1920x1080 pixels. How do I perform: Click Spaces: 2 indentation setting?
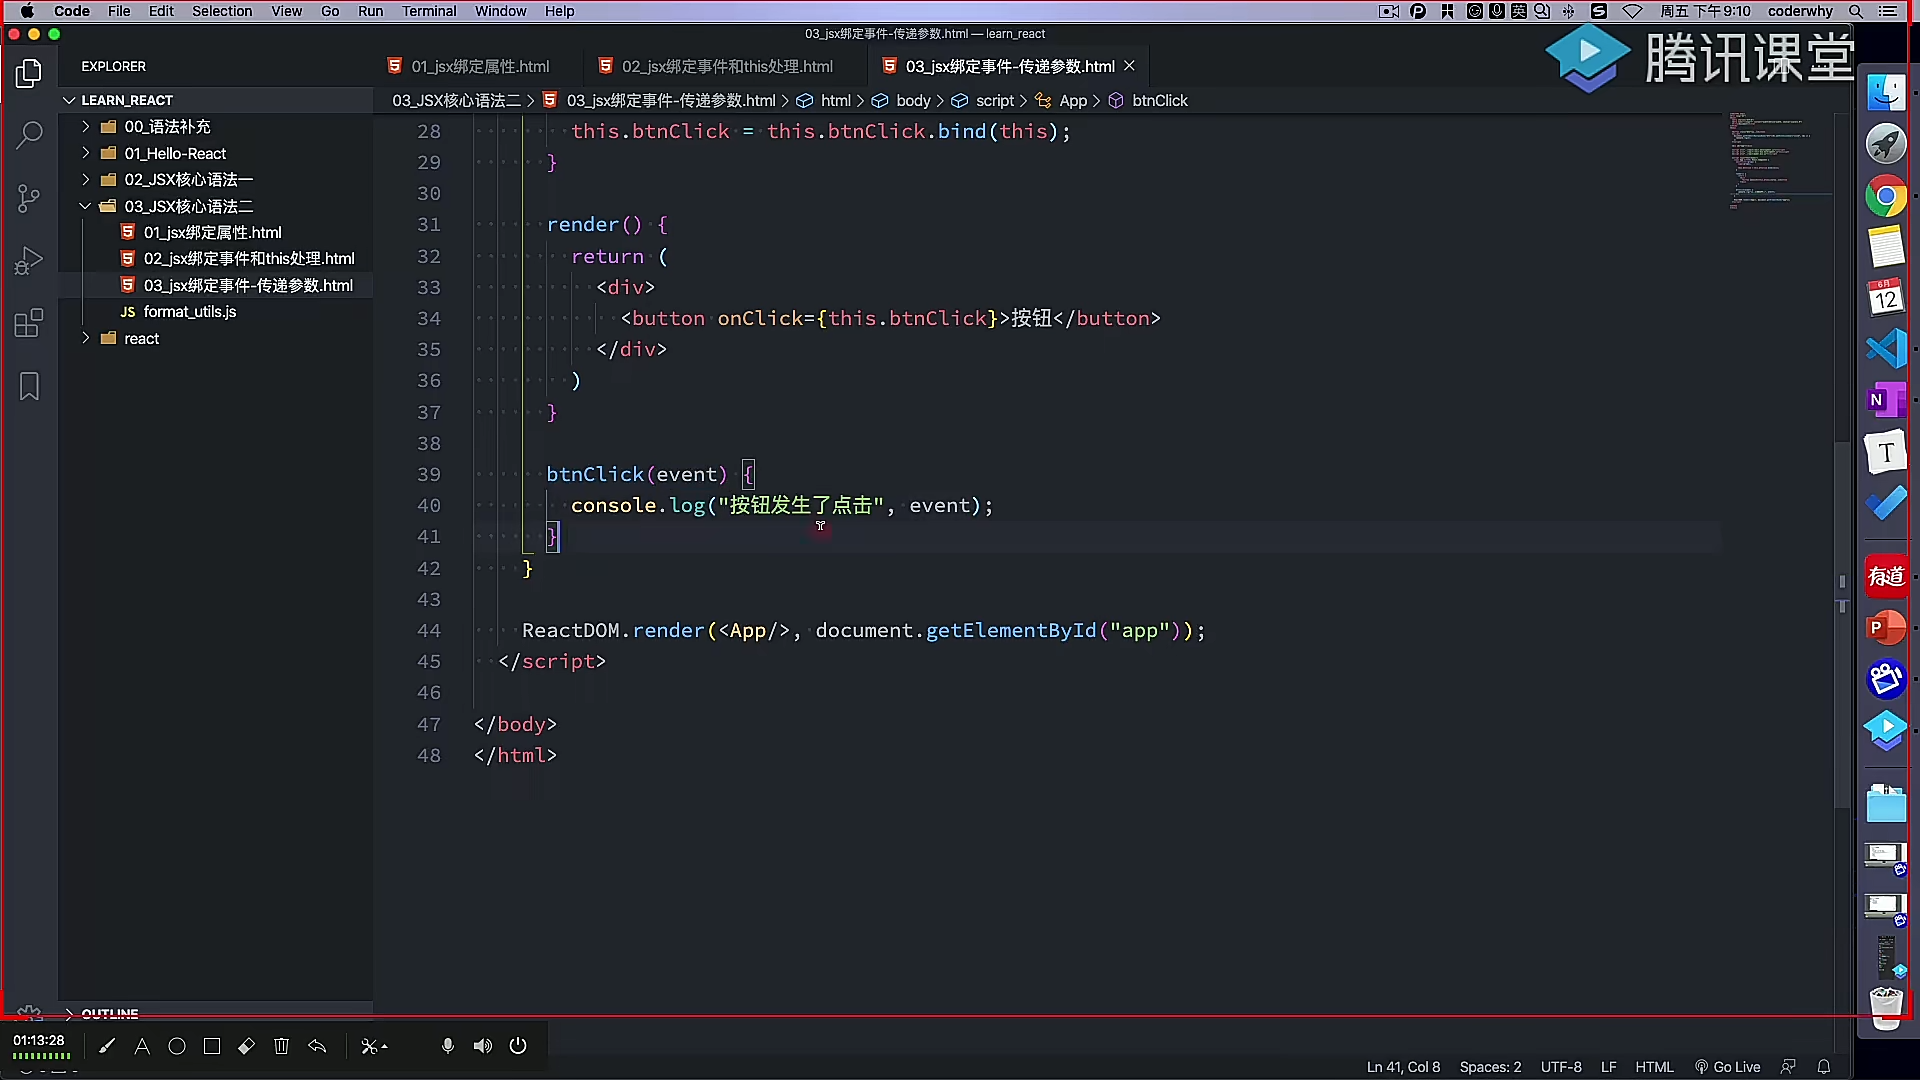pyautogui.click(x=1490, y=1067)
